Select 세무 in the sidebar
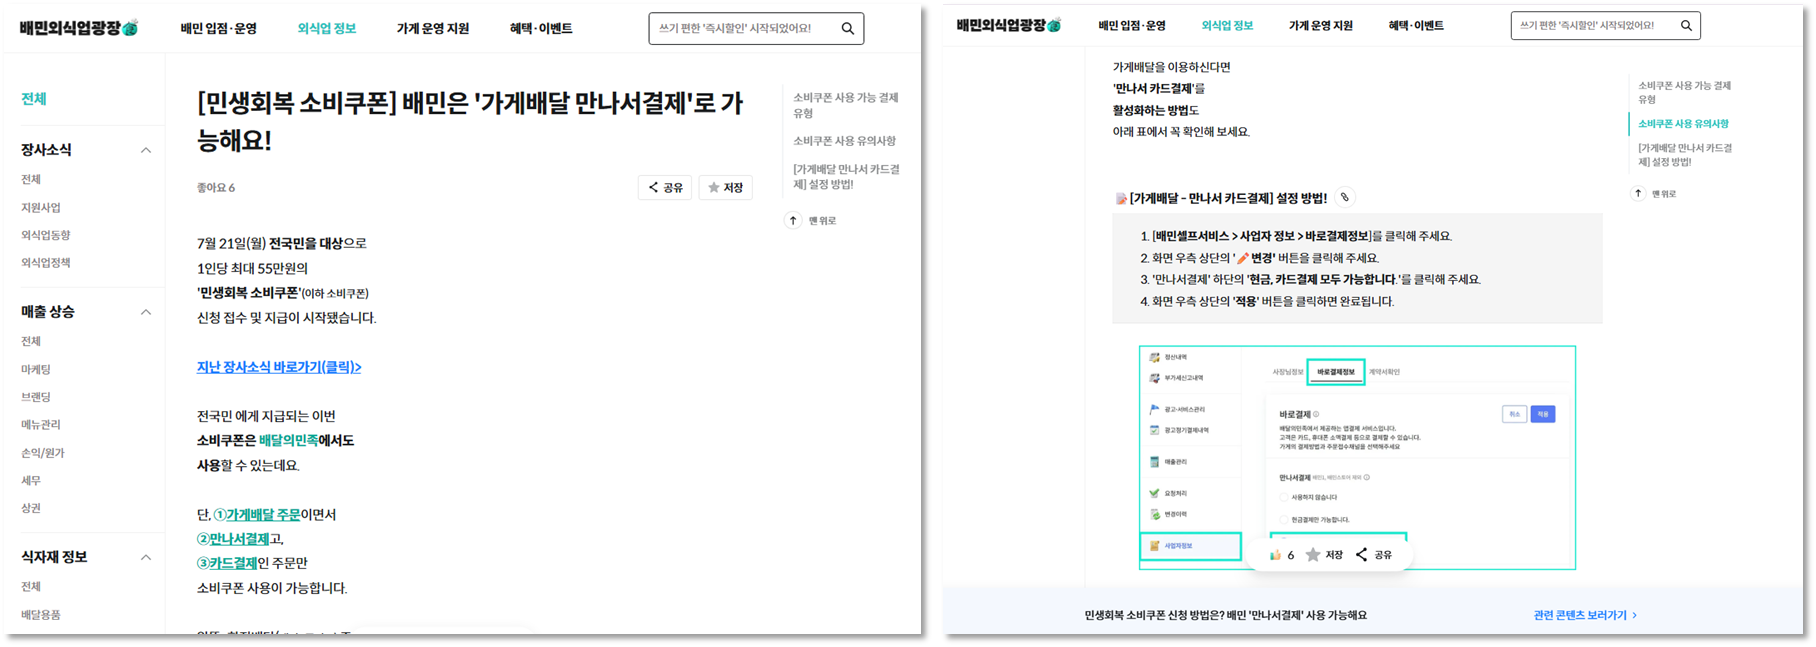The height and width of the screenshot is (647, 1816). [x=31, y=480]
